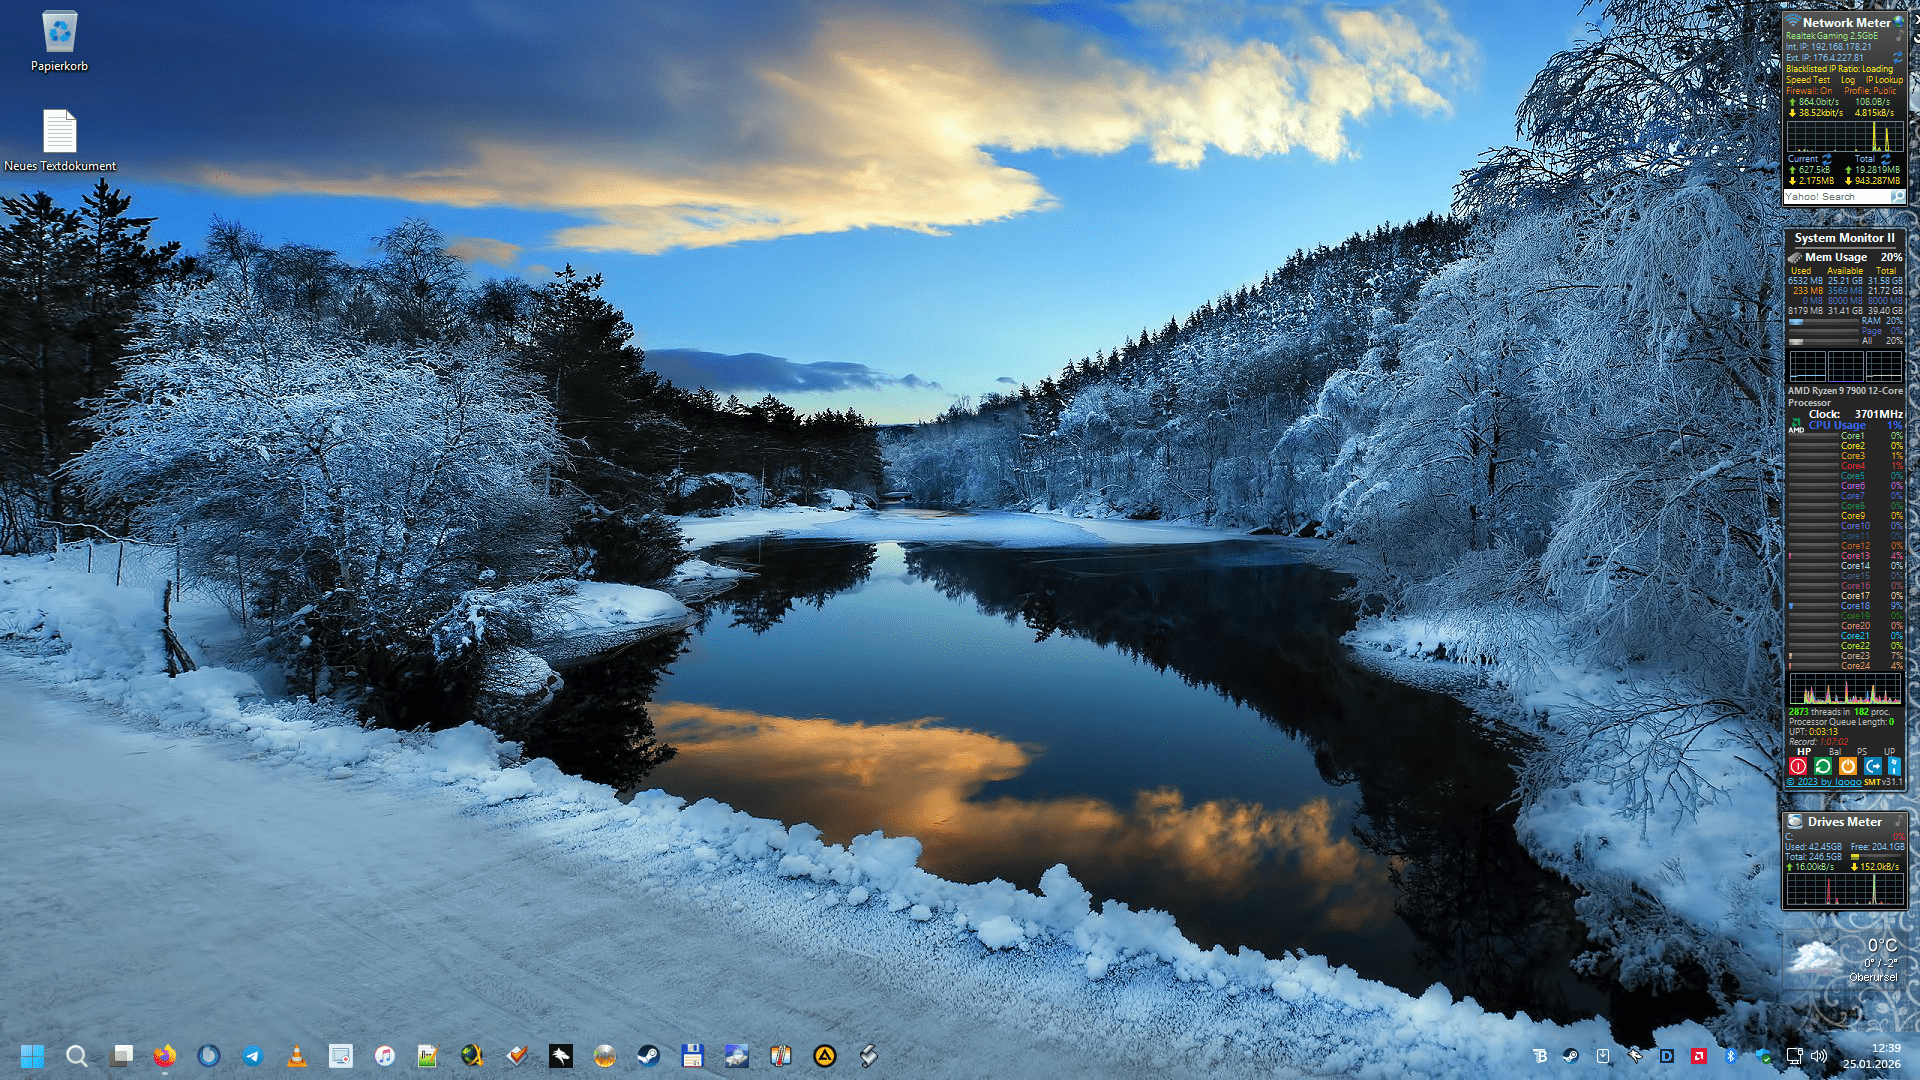1920x1080 pixels.
Task: Open Firefox from the taskbar
Action: pos(164,1056)
